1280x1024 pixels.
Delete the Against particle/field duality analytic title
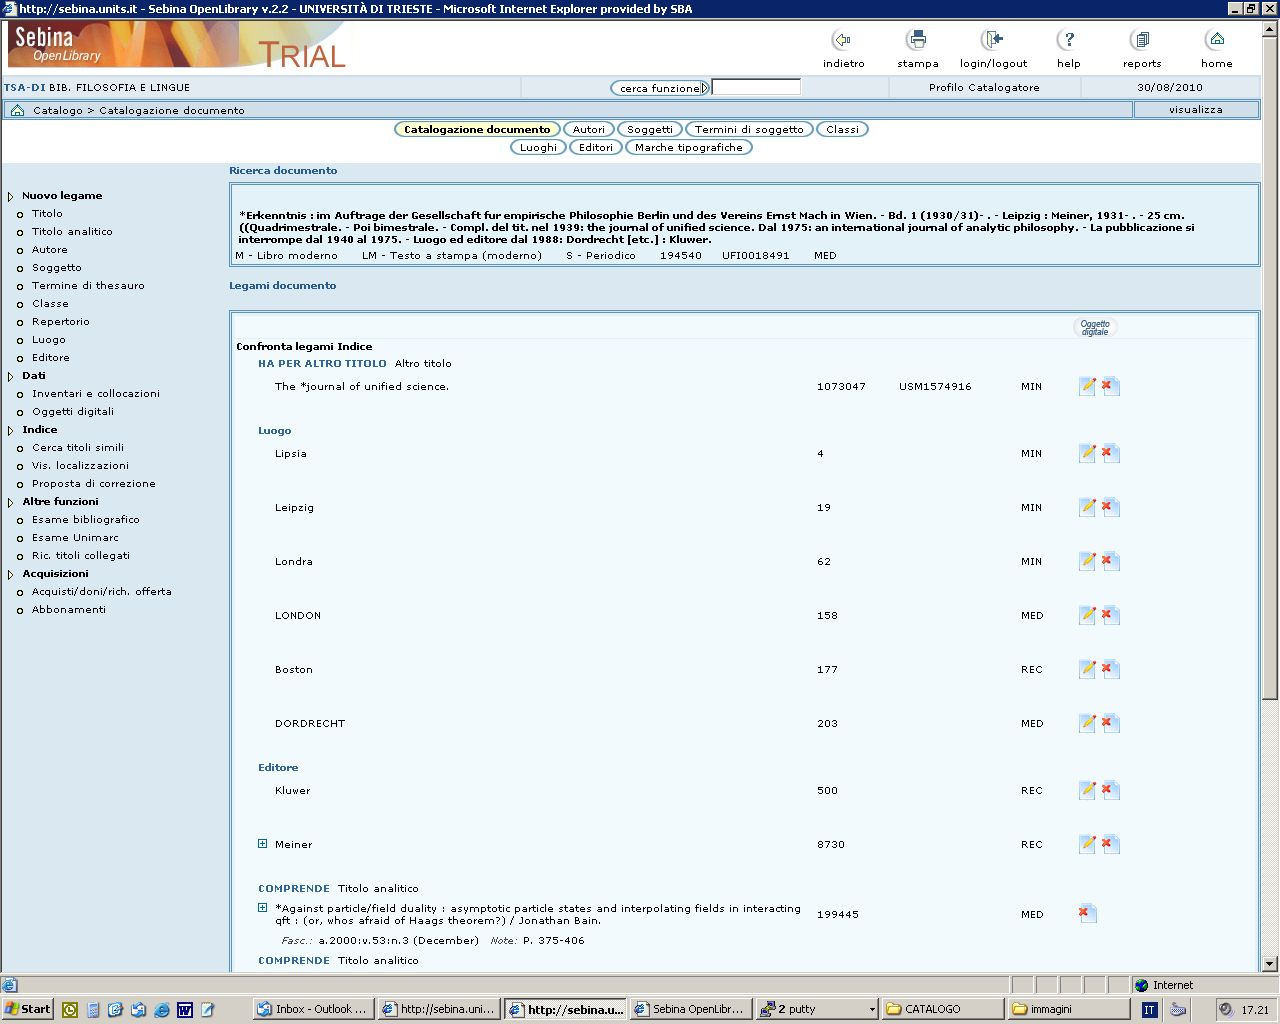pyautogui.click(x=1087, y=913)
